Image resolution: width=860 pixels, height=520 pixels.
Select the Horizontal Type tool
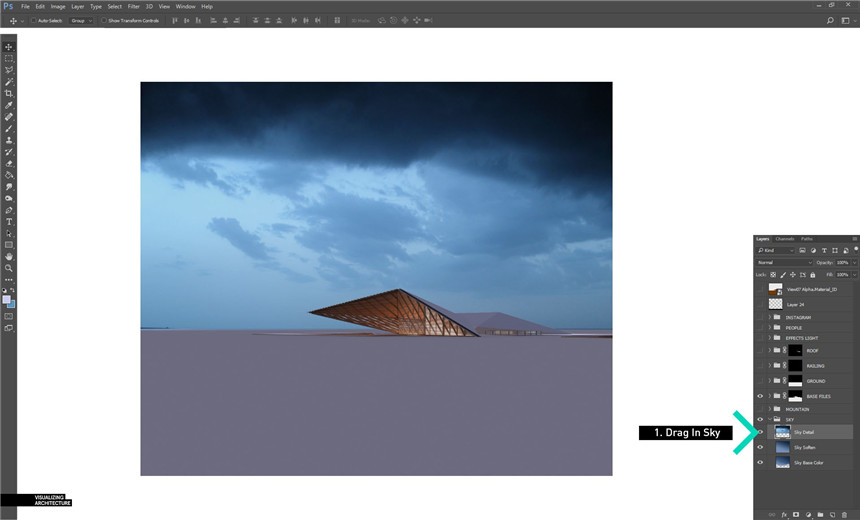pyautogui.click(x=9, y=222)
